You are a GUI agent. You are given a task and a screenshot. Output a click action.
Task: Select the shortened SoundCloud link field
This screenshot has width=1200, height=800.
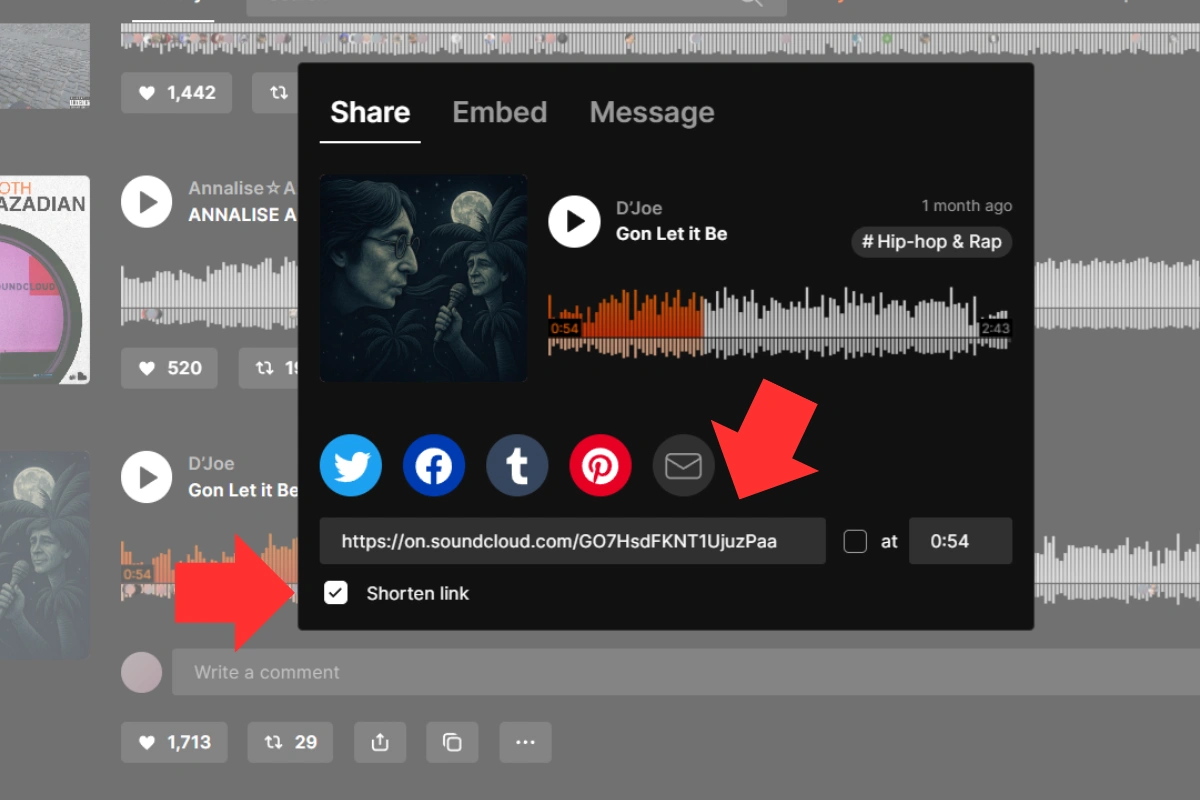coord(573,541)
